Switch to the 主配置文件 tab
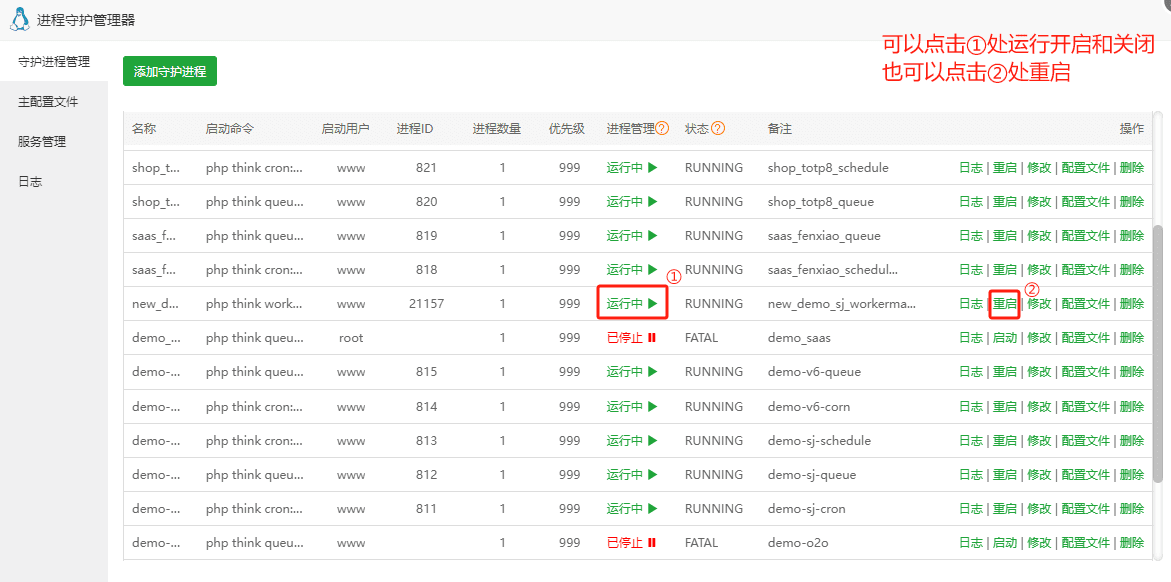This screenshot has width=1171, height=582. [48, 102]
